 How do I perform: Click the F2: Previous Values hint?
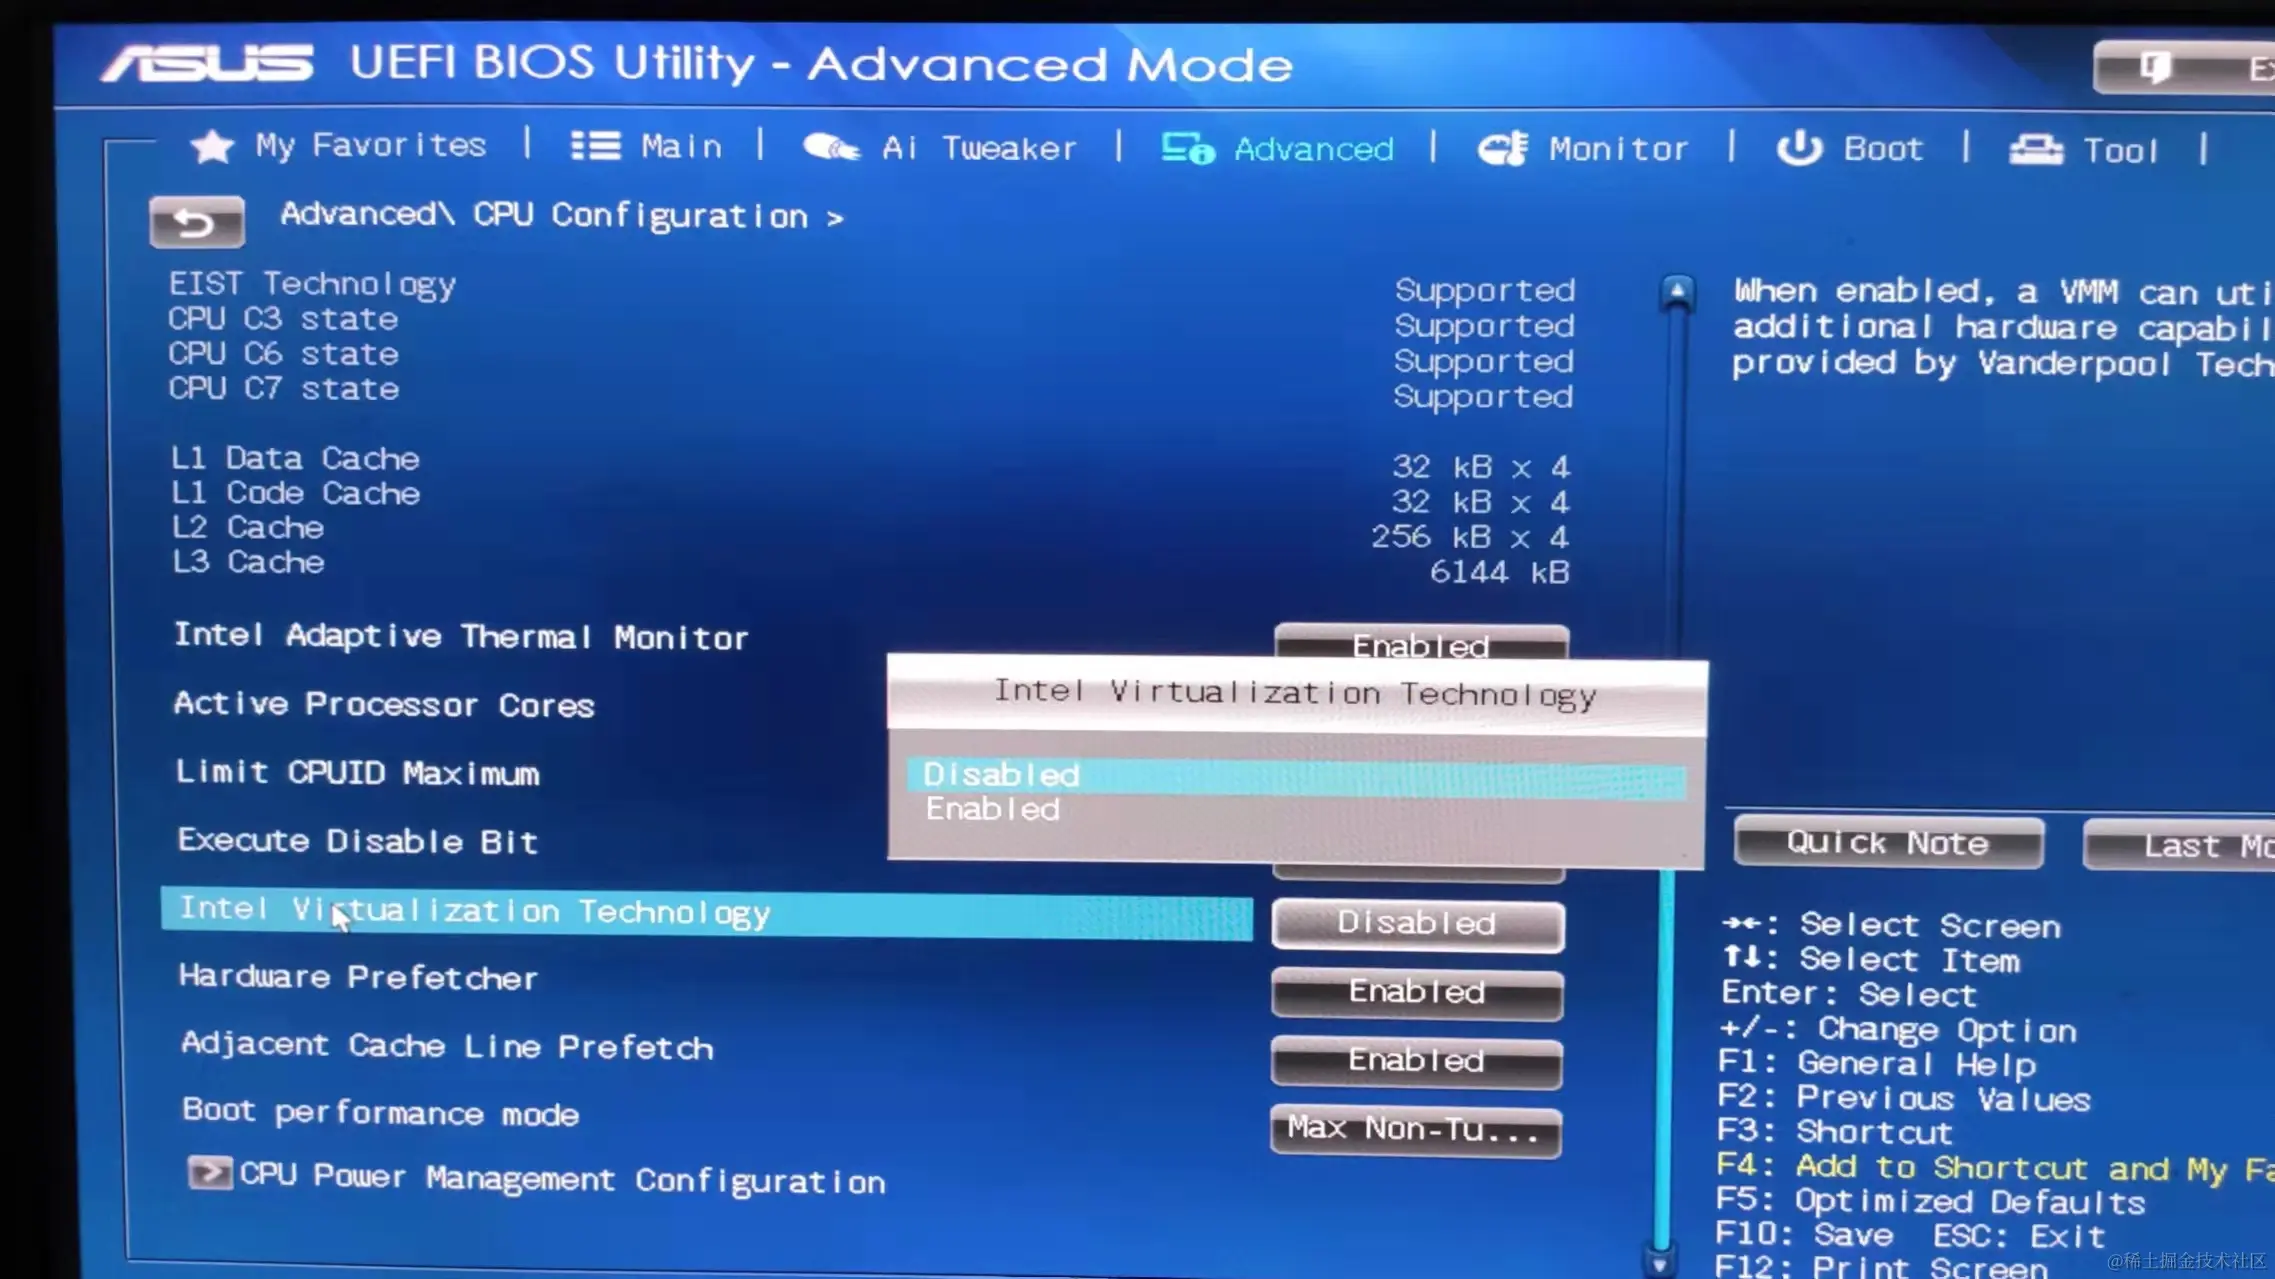(1904, 1099)
